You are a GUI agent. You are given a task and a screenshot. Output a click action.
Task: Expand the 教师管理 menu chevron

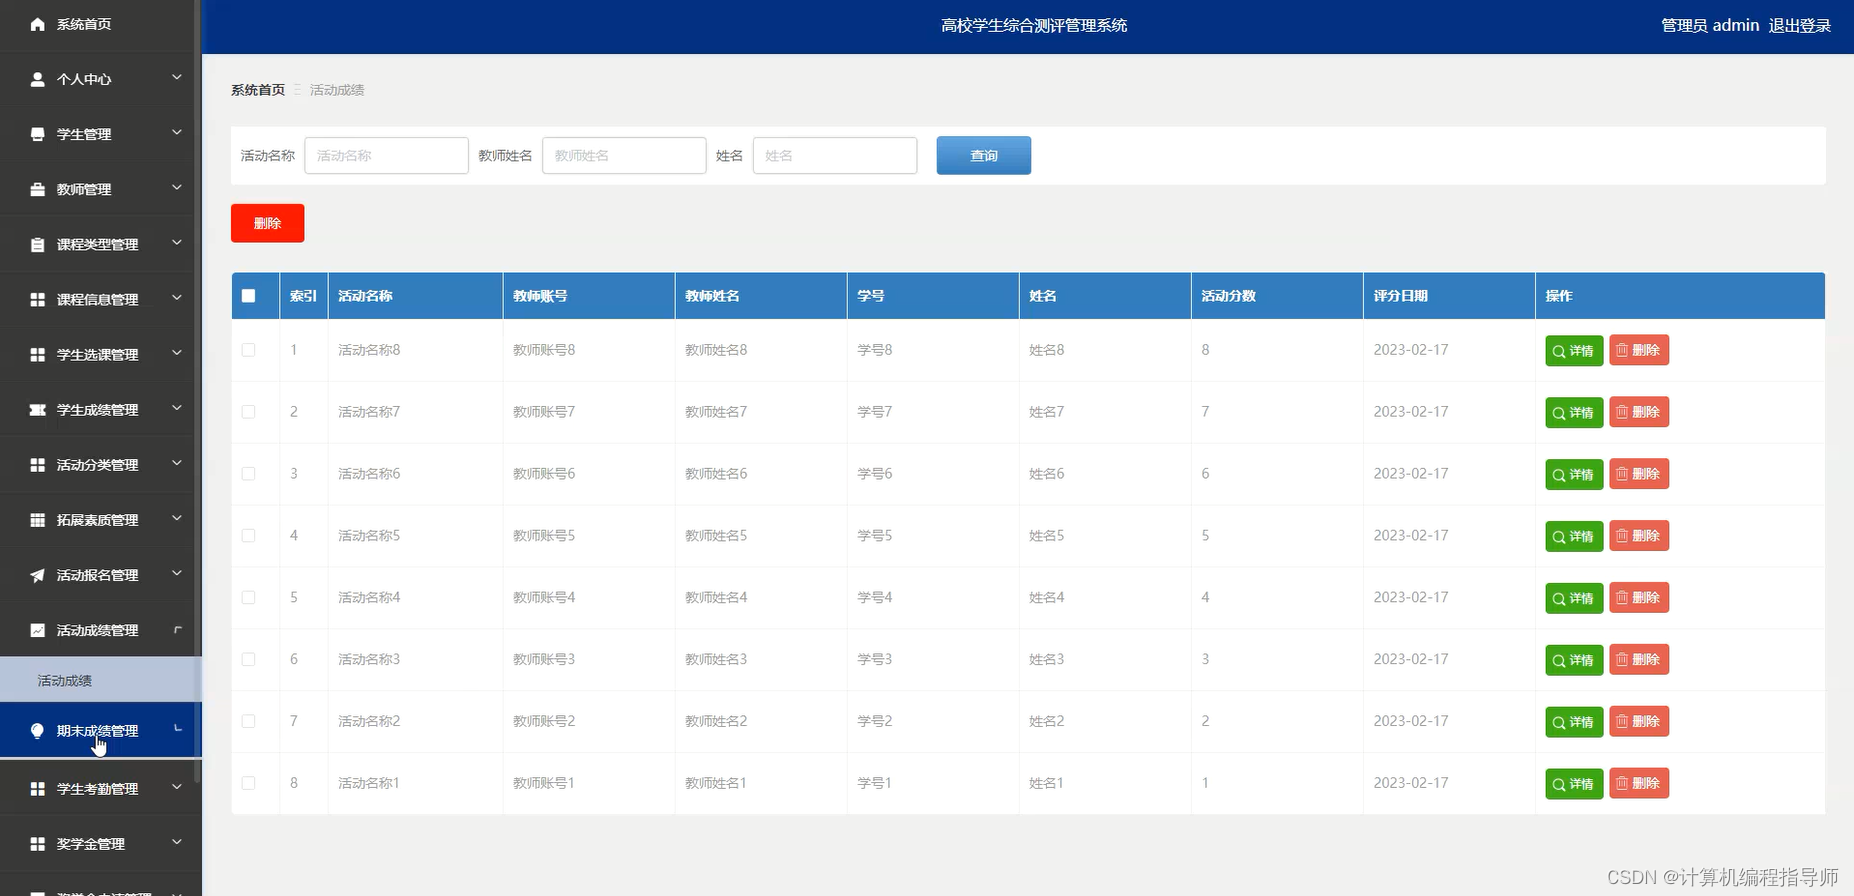[x=177, y=187]
